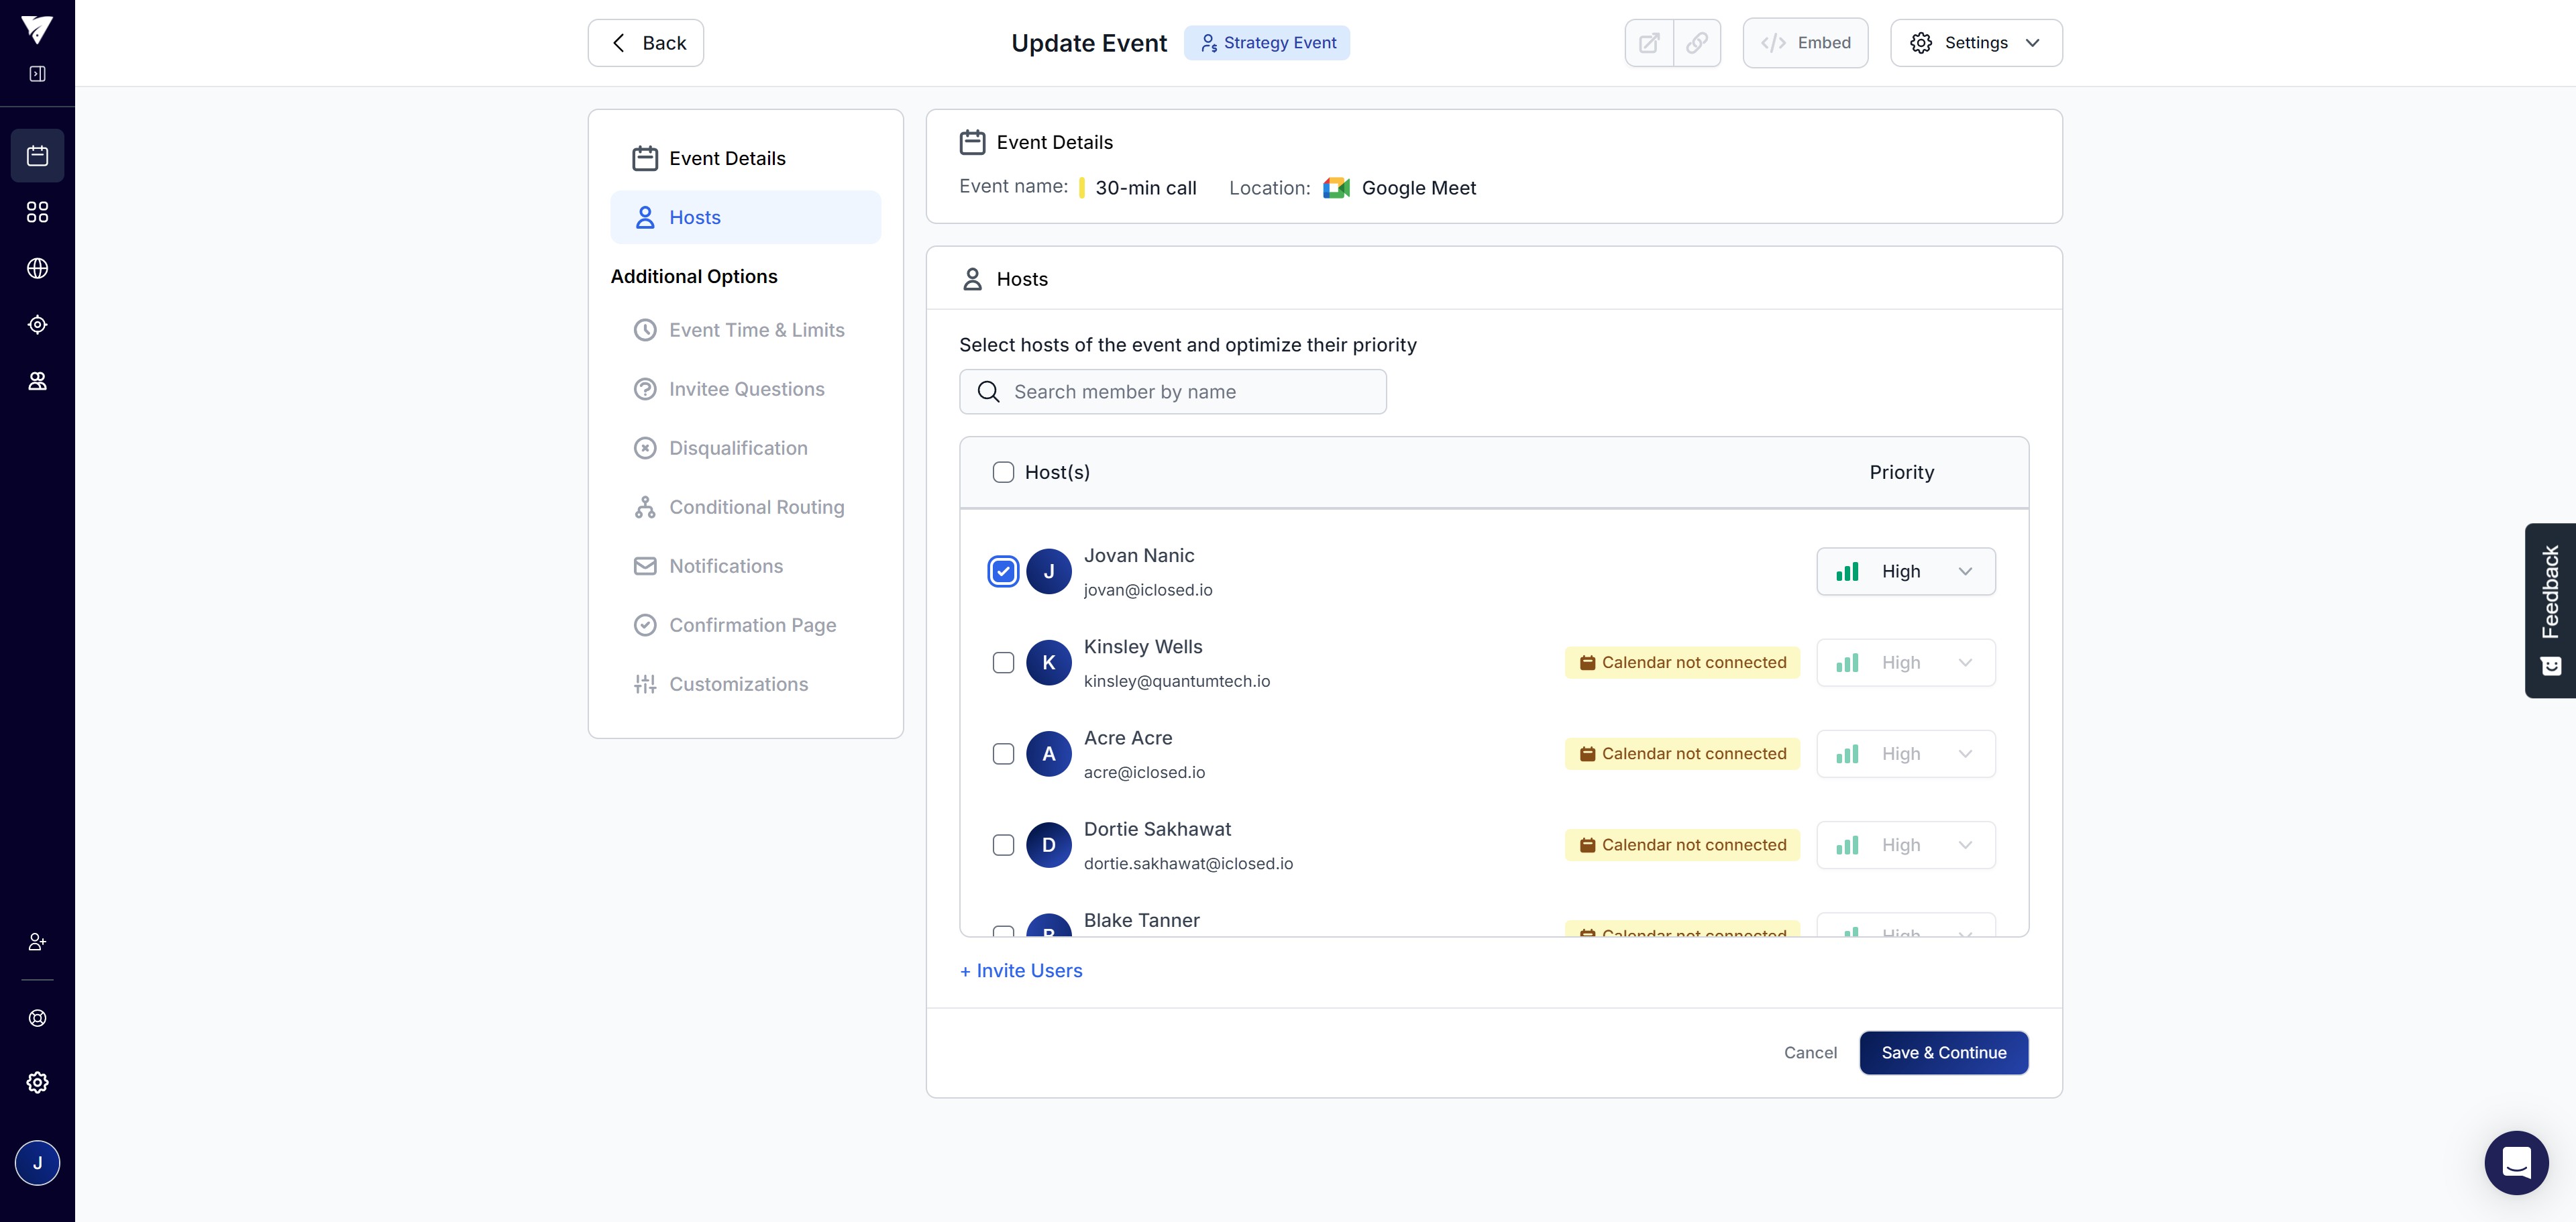Expand the Settings dropdown

click(1975, 43)
